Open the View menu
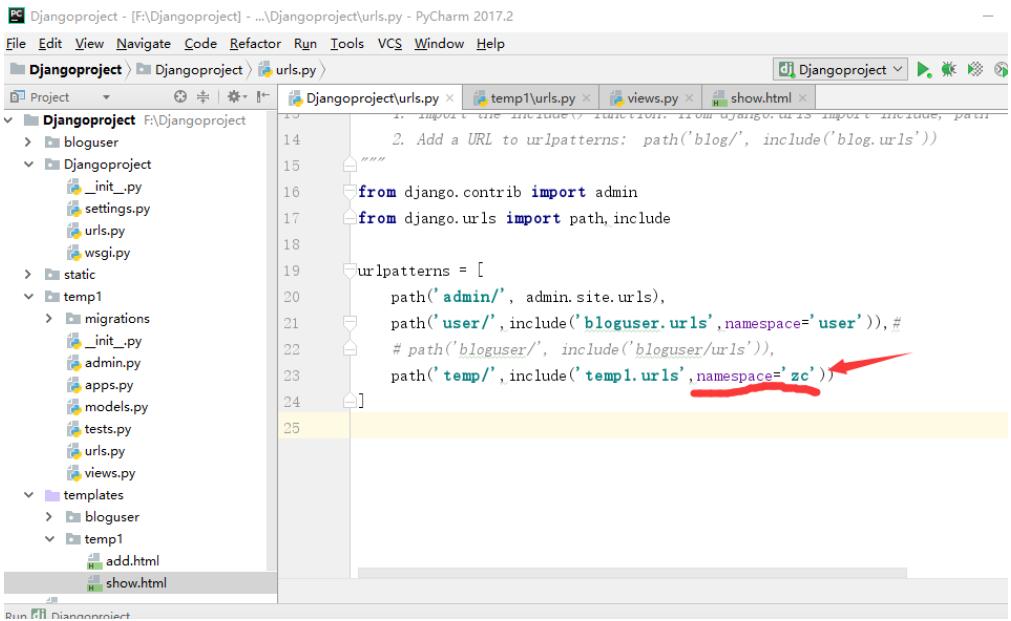 (89, 43)
